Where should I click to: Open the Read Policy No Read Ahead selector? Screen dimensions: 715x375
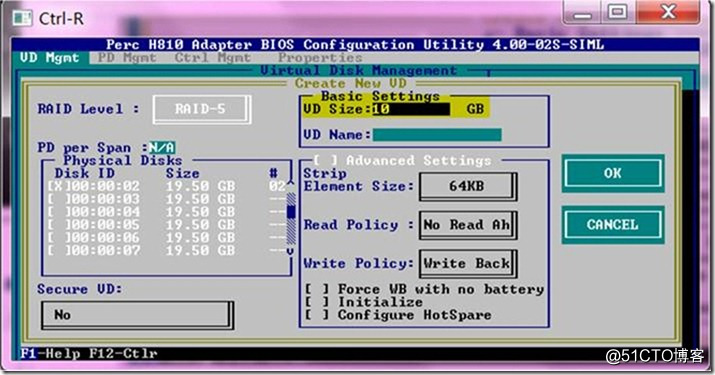tap(467, 225)
